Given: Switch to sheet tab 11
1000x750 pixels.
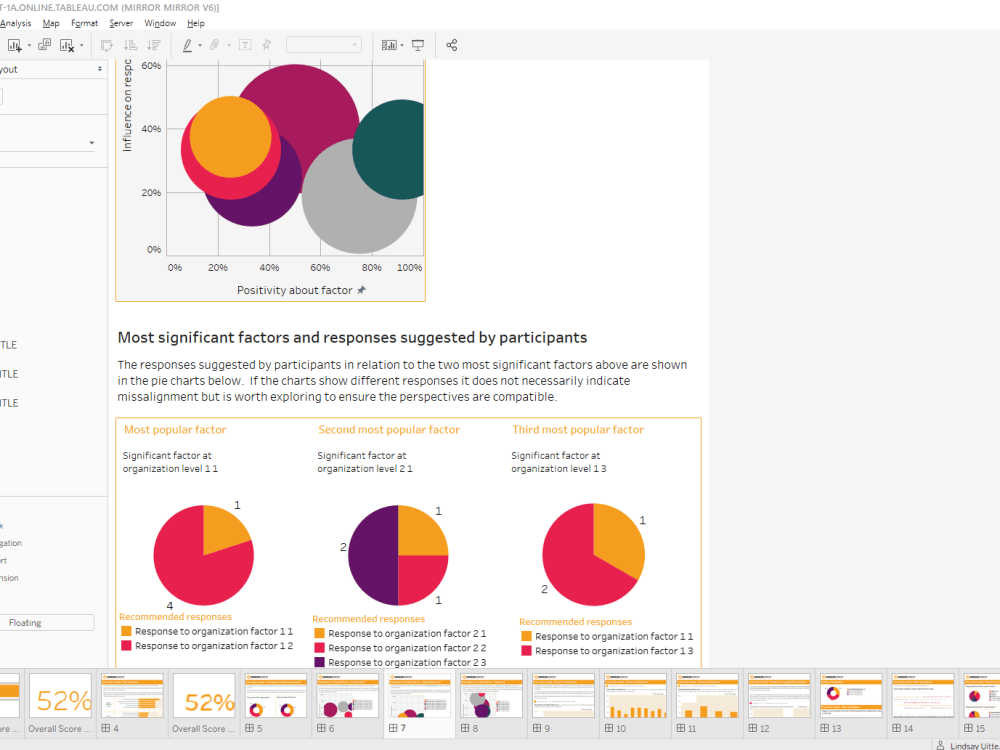Looking at the screenshot, I should [707, 704].
